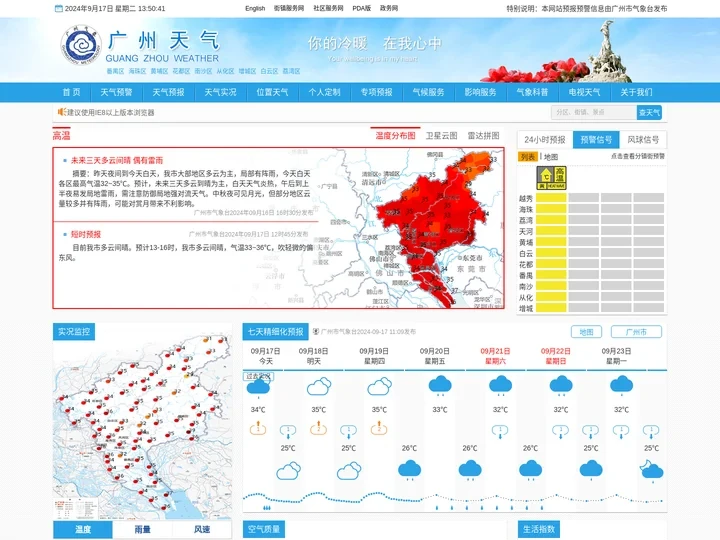Click today's 09月17日 daytime rain cloud icon
The width and height of the screenshot is (720, 540).
[258, 388]
